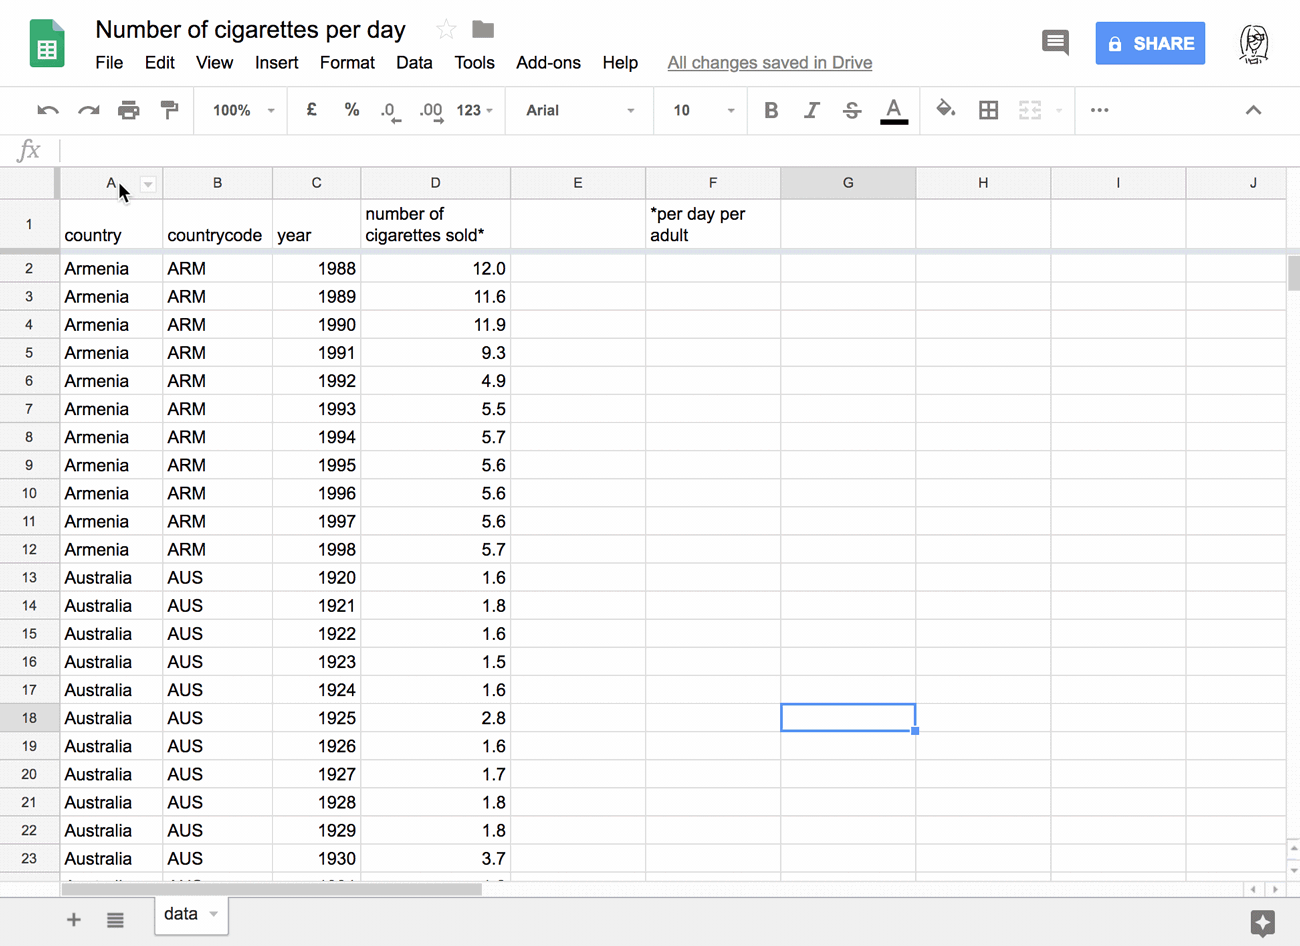This screenshot has width=1300, height=946.
Task: Decrease decimal places icon
Action: [389, 111]
